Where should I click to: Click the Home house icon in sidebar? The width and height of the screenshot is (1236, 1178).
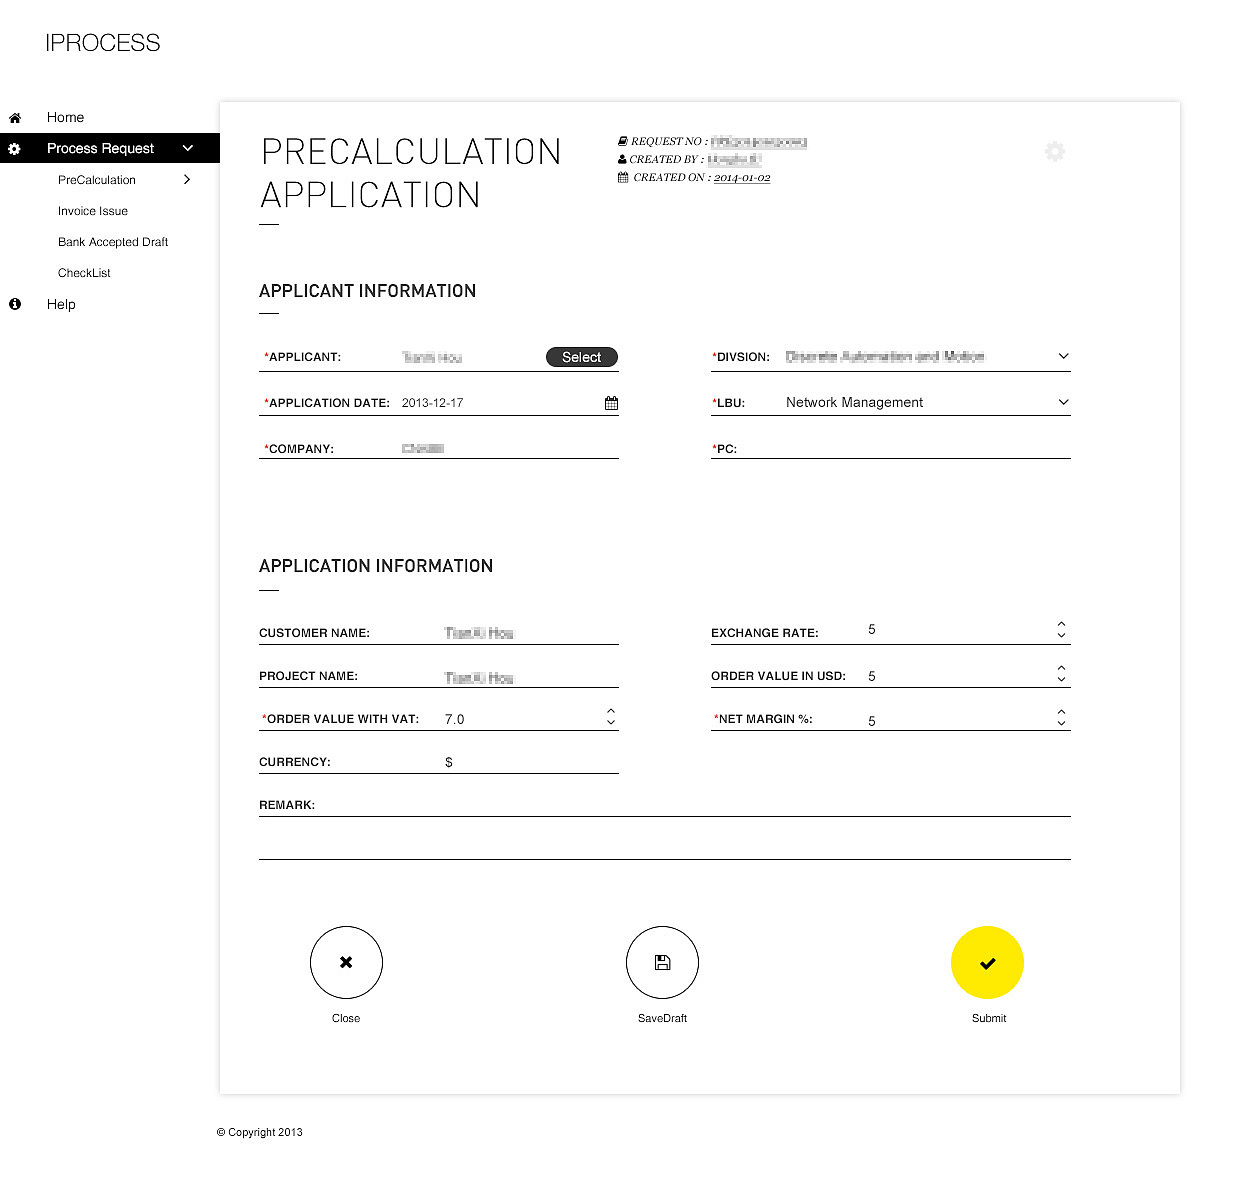pyautogui.click(x=15, y=118)
